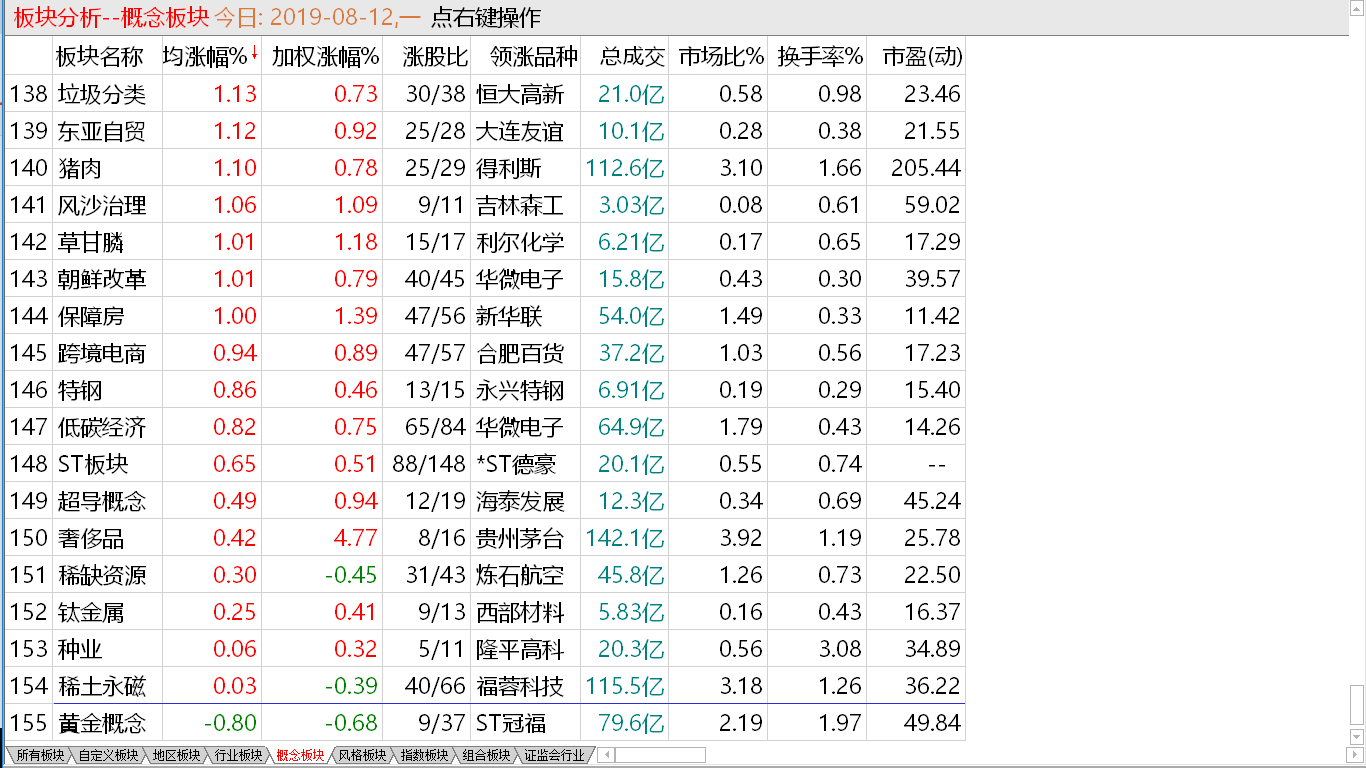This screenshot has width=1366, height=768.
Task: Click leading stock 隆平高科
Action: pyautogui.click(x=520, y=649)
